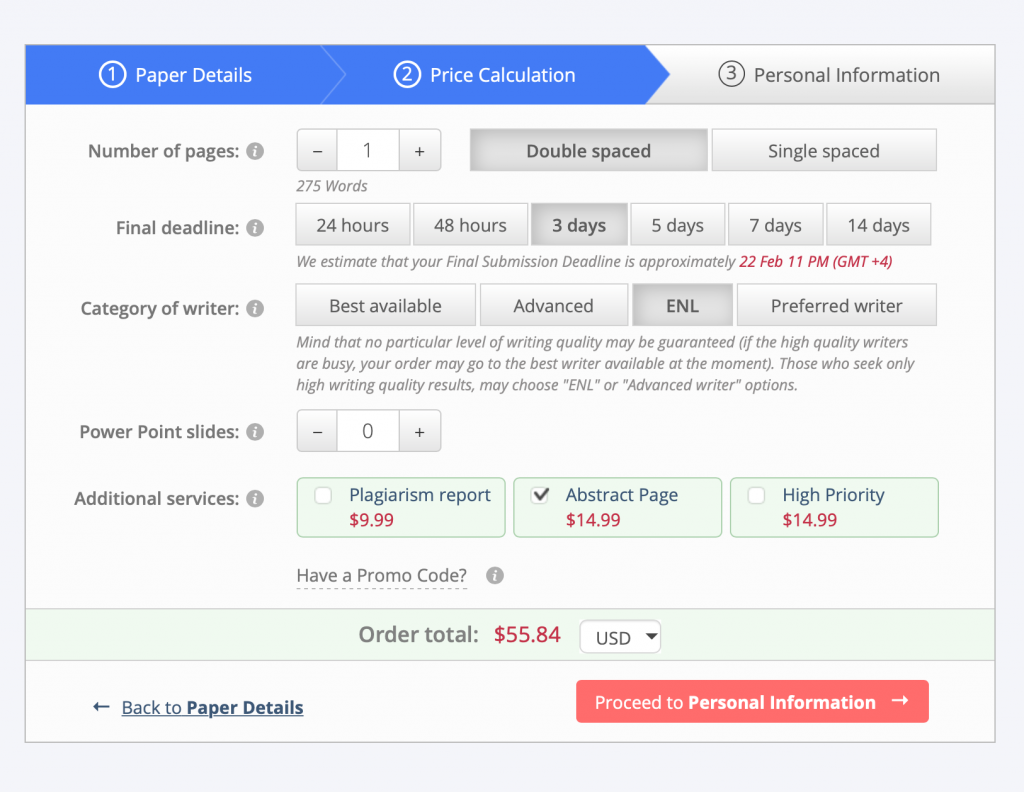This screenshot has width=1024, height=792.
Task: Click the back arrow icon before Paper Details link
Action: click(101, 706)
